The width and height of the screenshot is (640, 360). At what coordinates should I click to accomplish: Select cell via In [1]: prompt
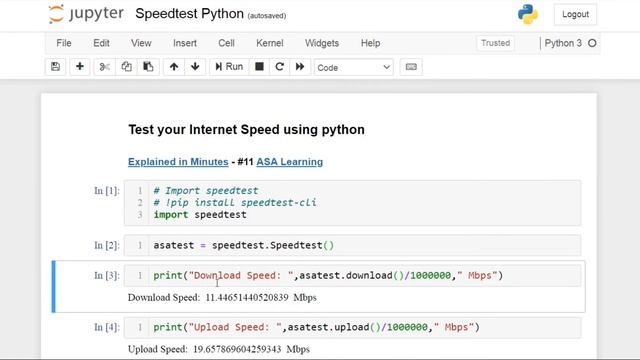pos(107,191)
